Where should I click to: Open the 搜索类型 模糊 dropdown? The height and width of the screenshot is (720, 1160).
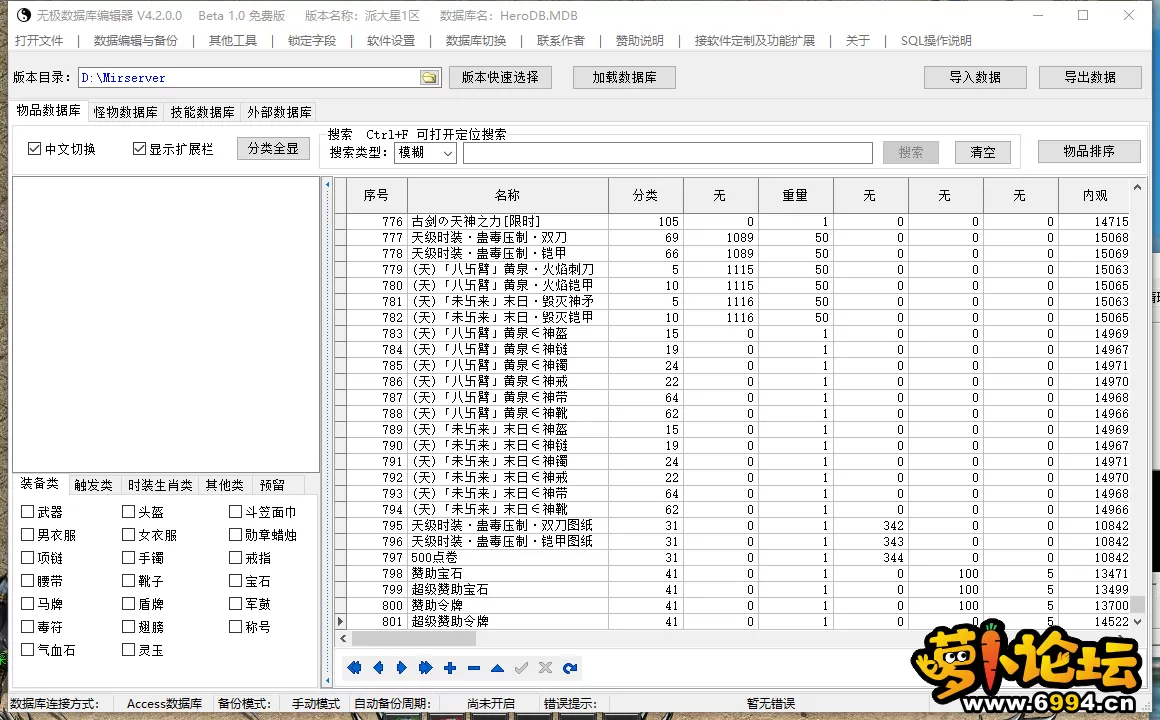425,152
